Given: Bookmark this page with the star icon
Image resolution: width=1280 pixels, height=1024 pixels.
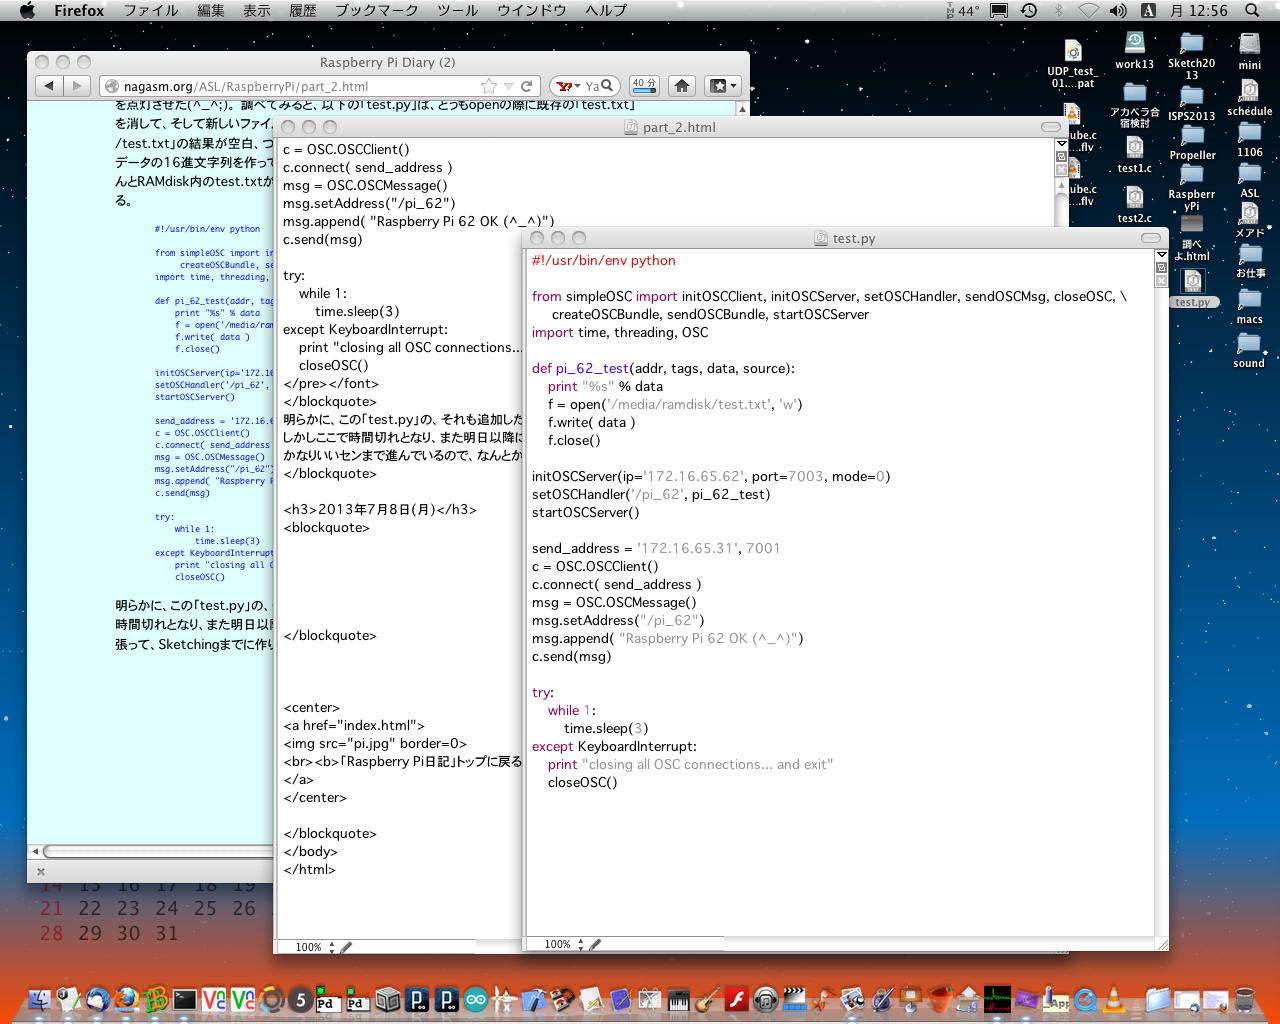Looking at the screenshot, I should 488,86.
